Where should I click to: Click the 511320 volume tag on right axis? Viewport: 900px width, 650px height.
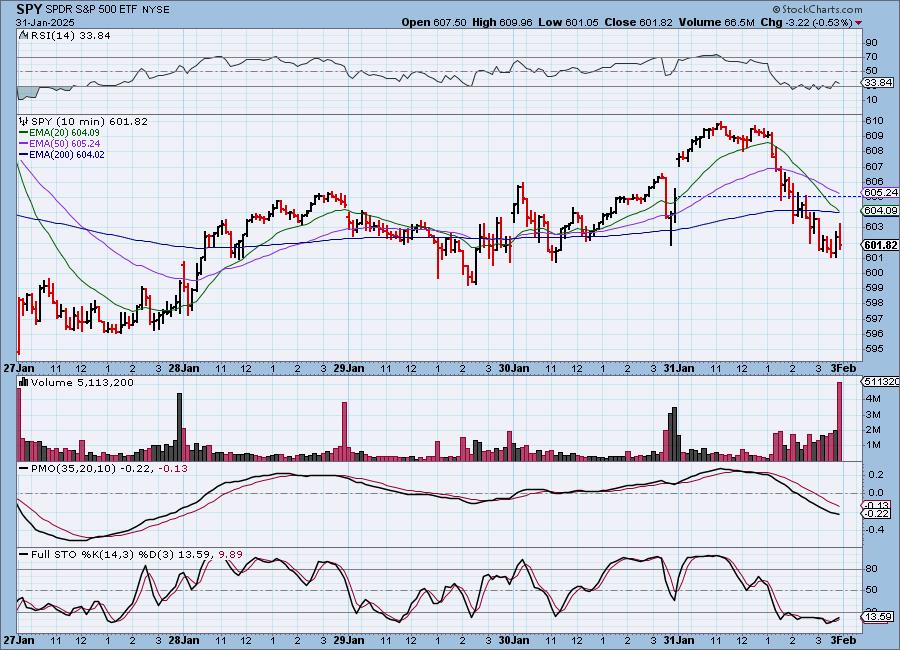pos(879,382)
